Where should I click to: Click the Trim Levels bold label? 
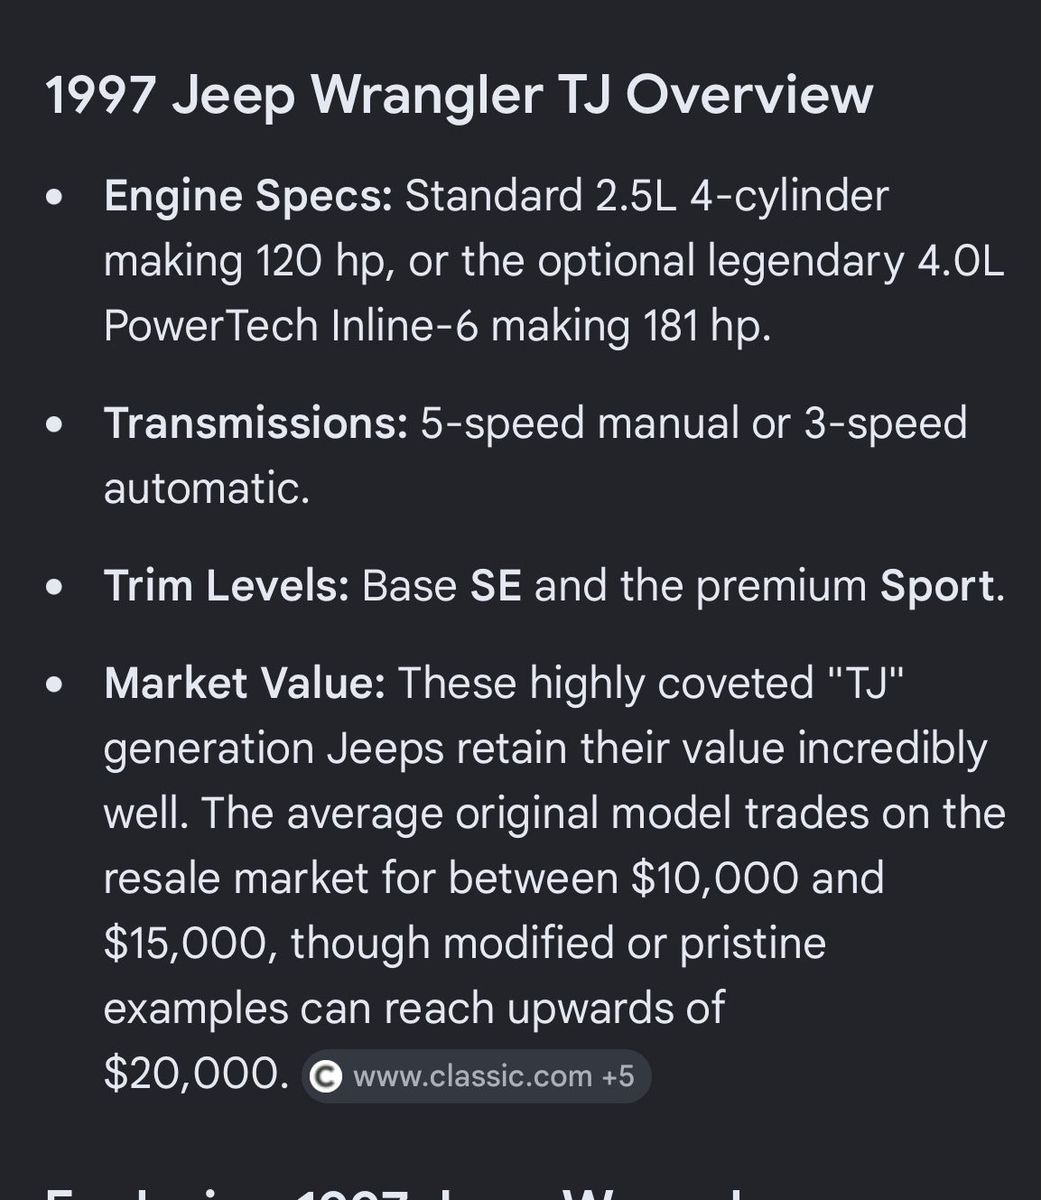(227, 586)
